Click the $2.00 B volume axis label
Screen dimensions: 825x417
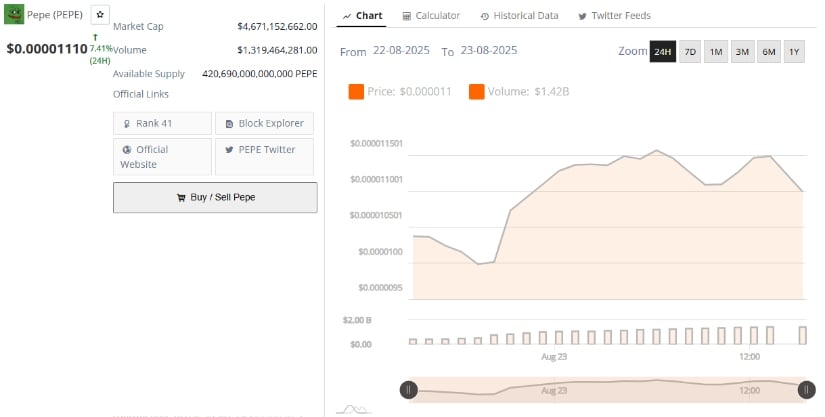(357, 320)
